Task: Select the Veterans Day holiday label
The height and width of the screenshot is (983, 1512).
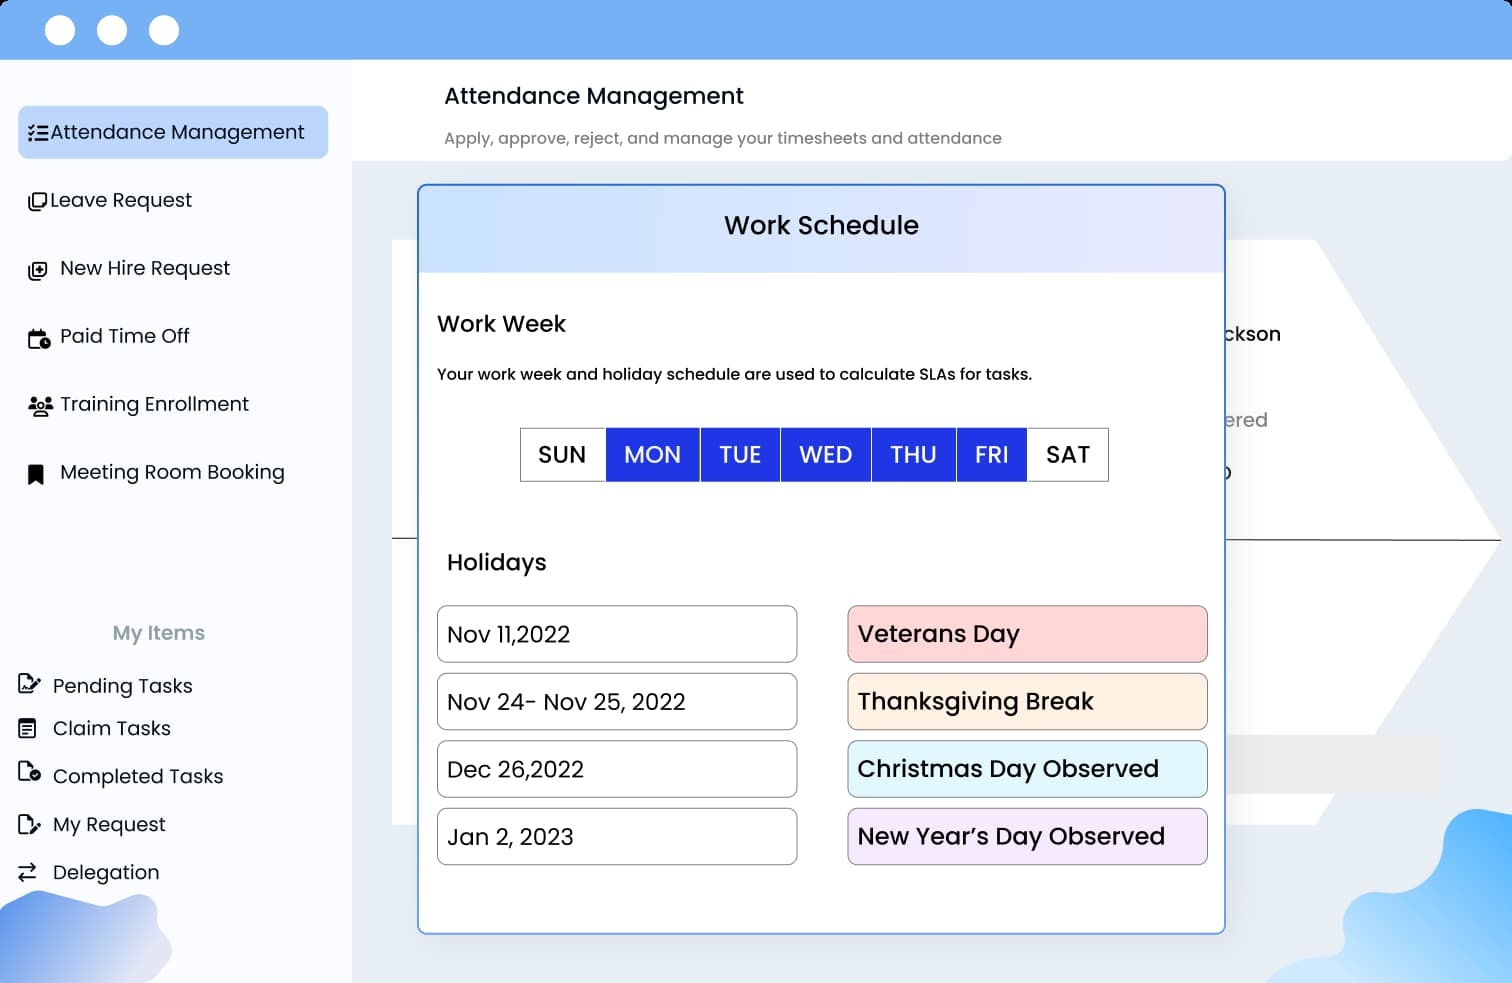Action: [1027, 634]
